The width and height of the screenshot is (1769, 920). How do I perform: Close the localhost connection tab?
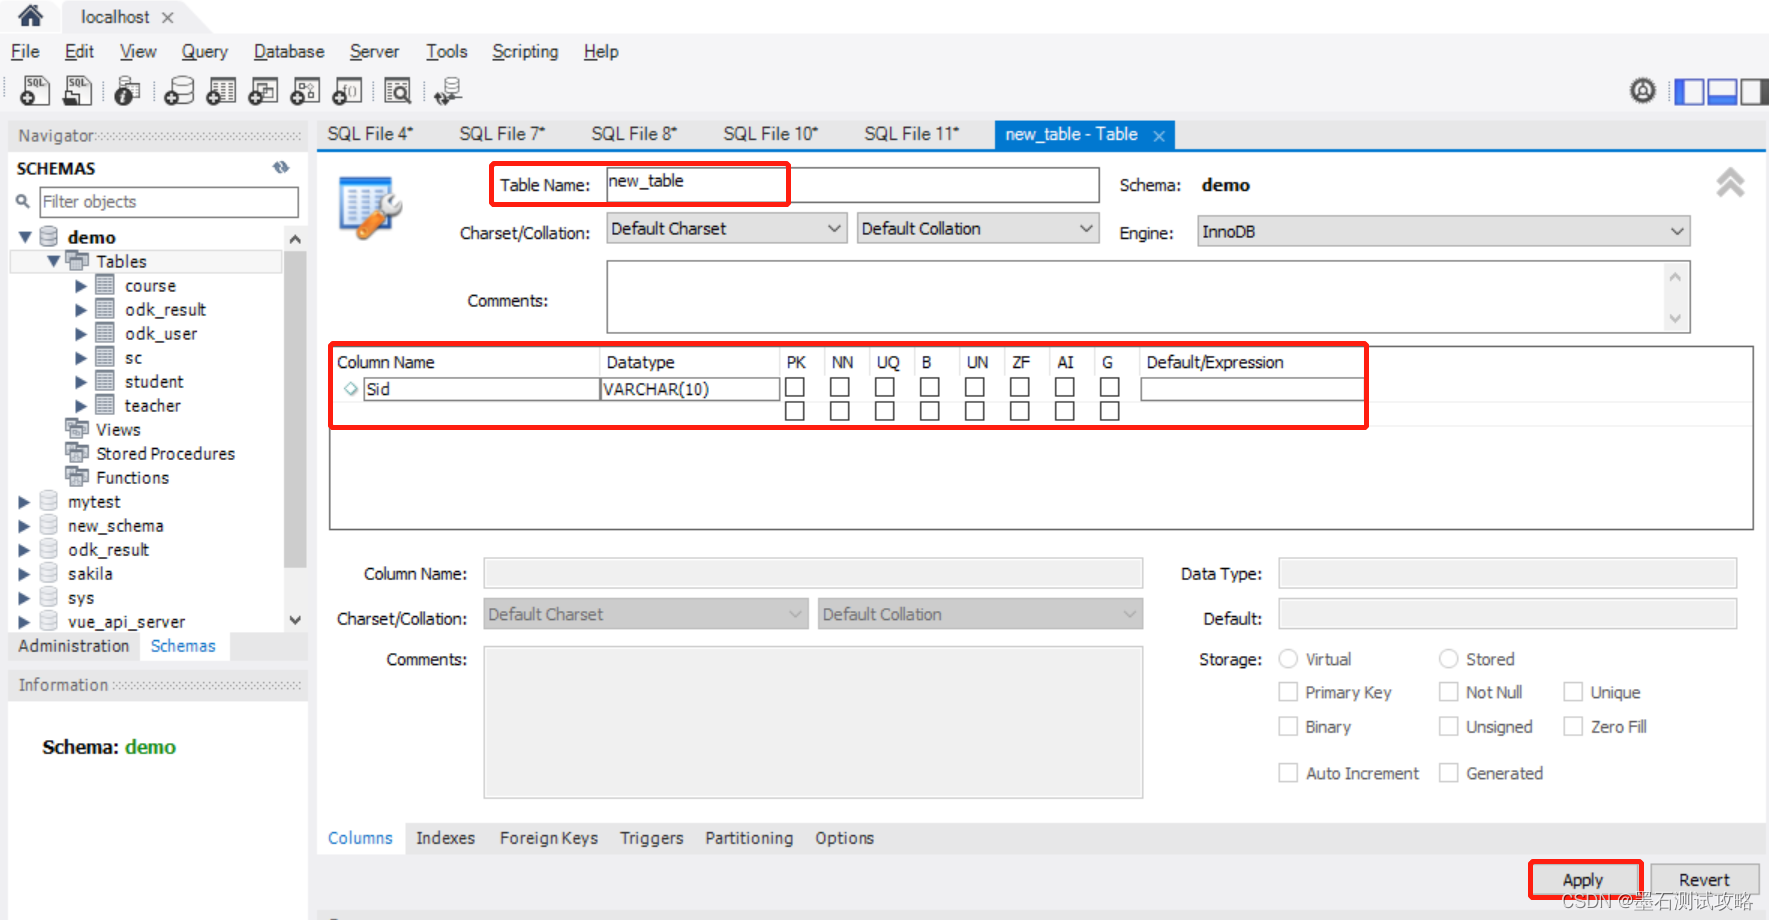coord(168,17)
